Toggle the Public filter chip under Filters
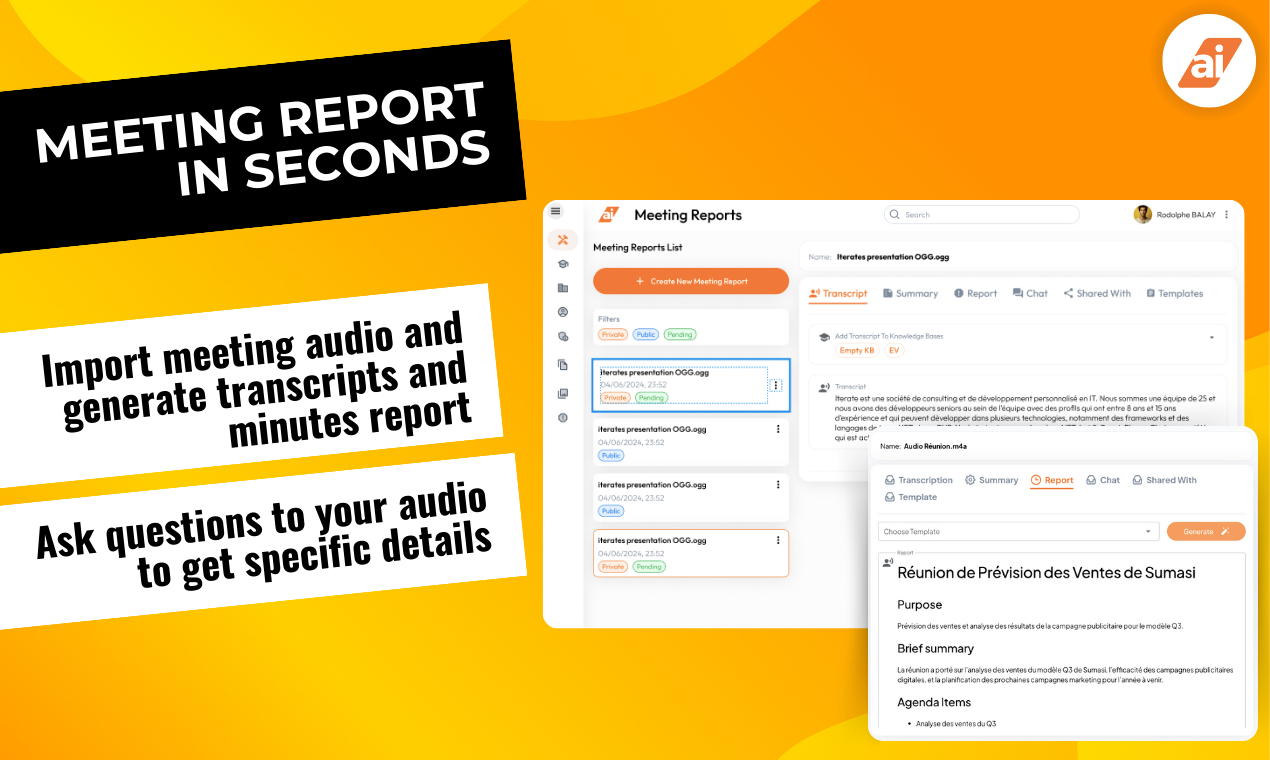This screenshot has height=760, width=1270. click(646, 335)
